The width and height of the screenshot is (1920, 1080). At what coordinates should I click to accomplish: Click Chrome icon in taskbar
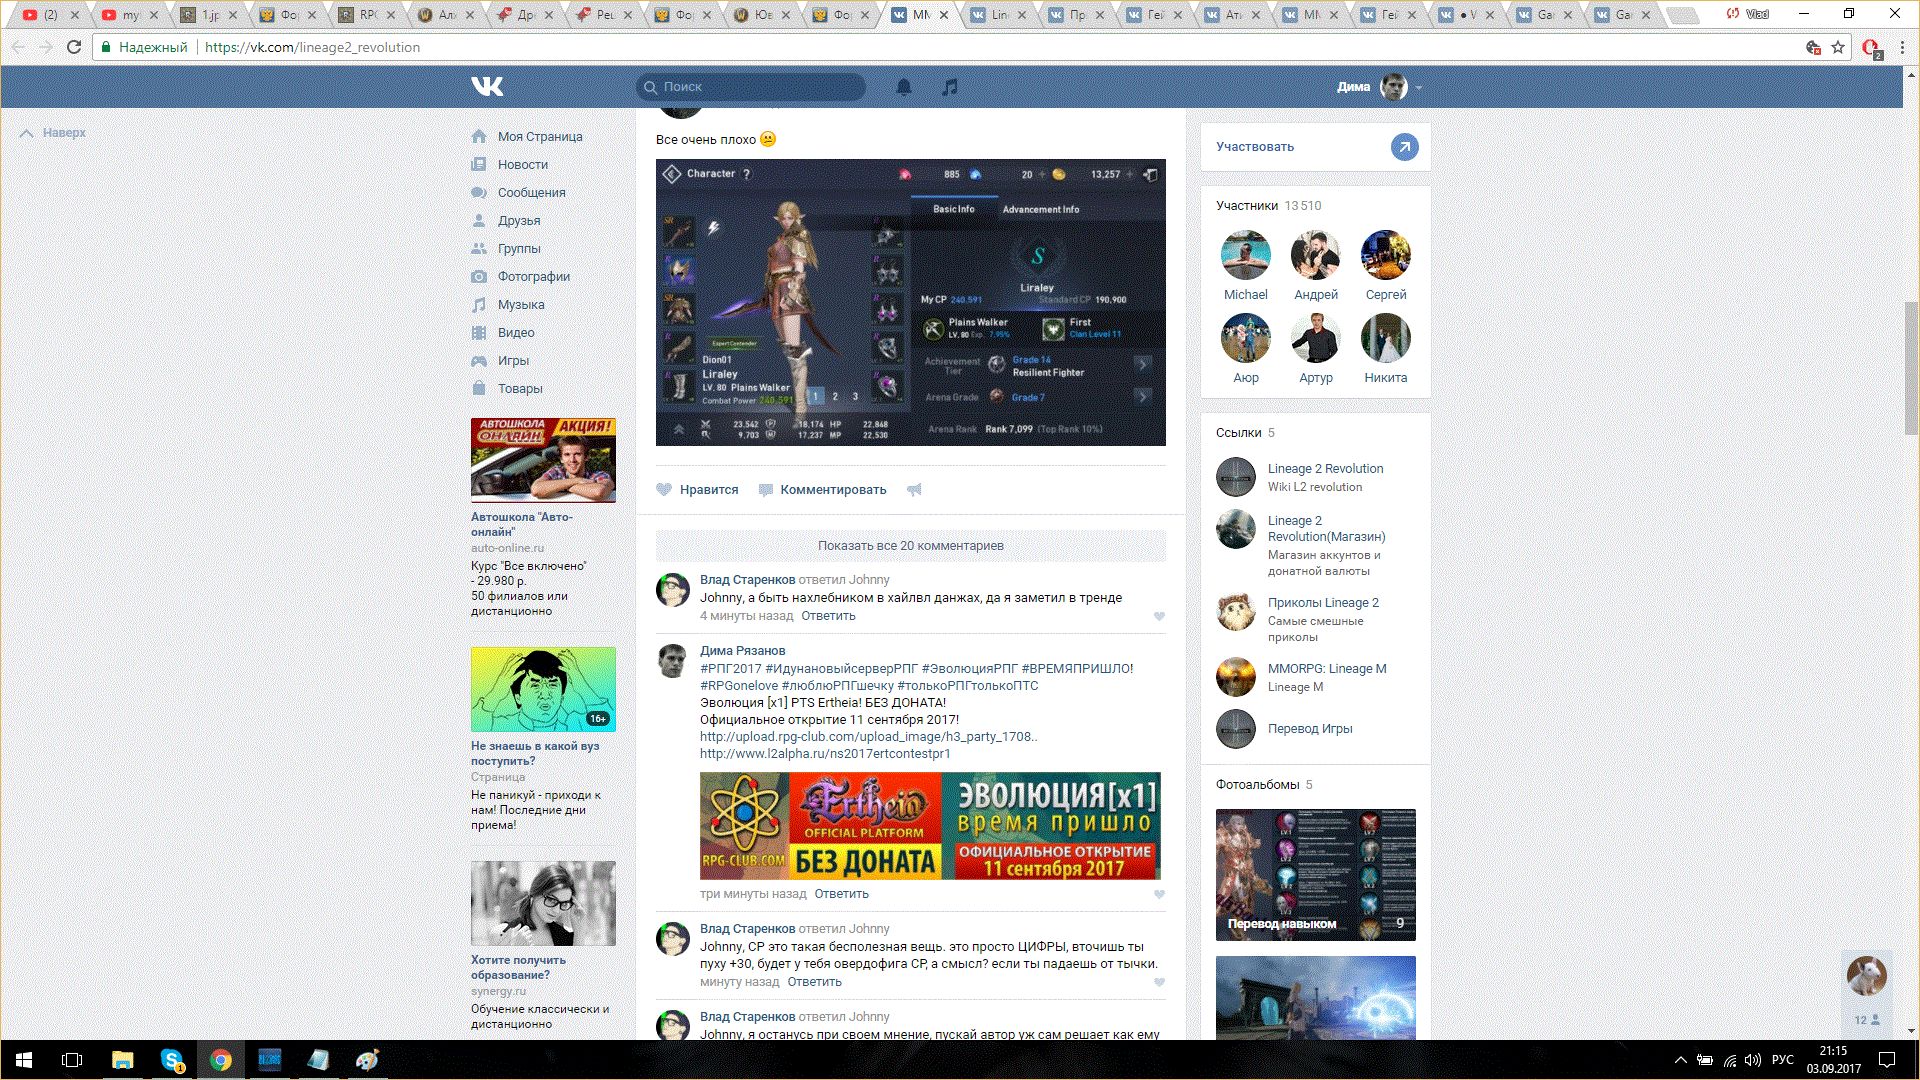coord(221,1060)
